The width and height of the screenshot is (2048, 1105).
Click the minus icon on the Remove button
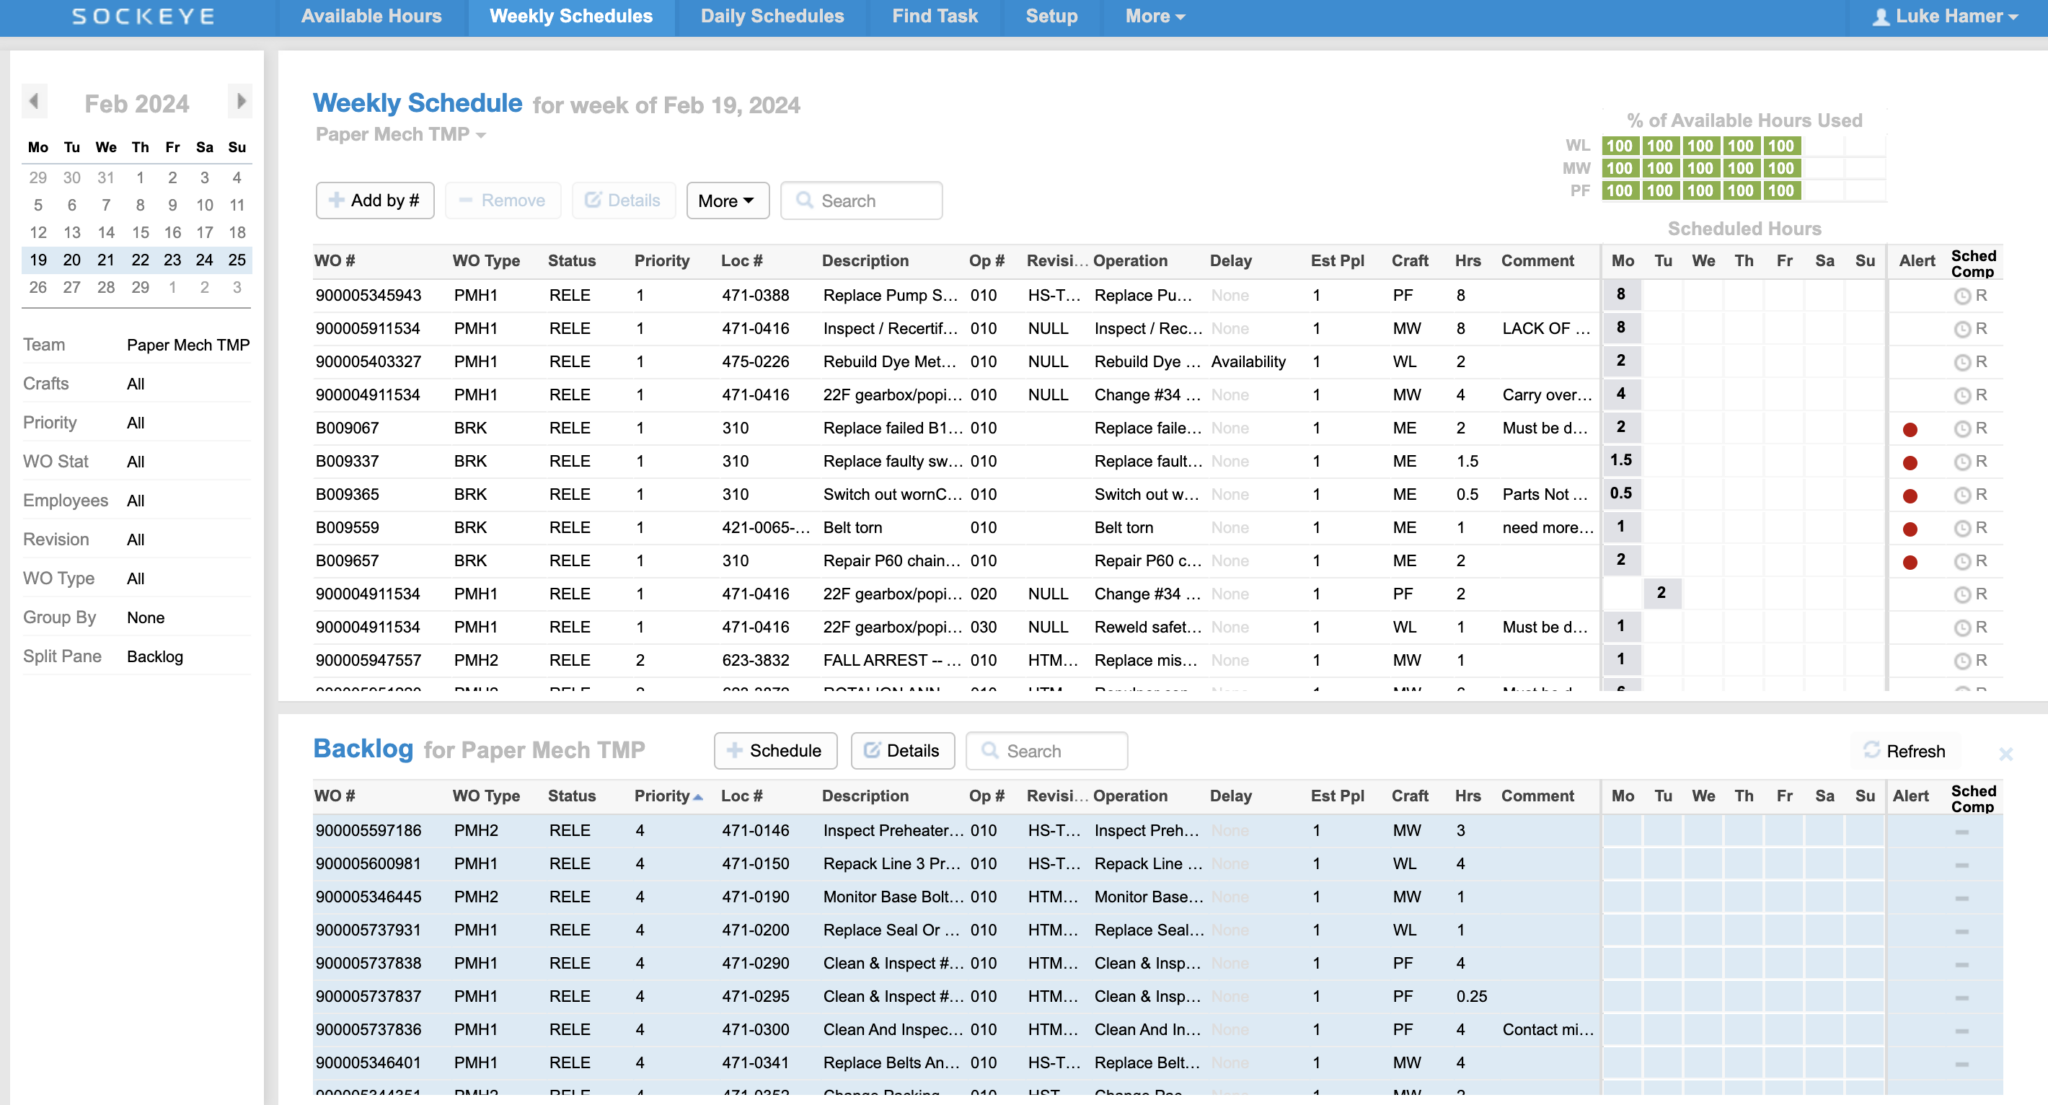coord(466,200)
